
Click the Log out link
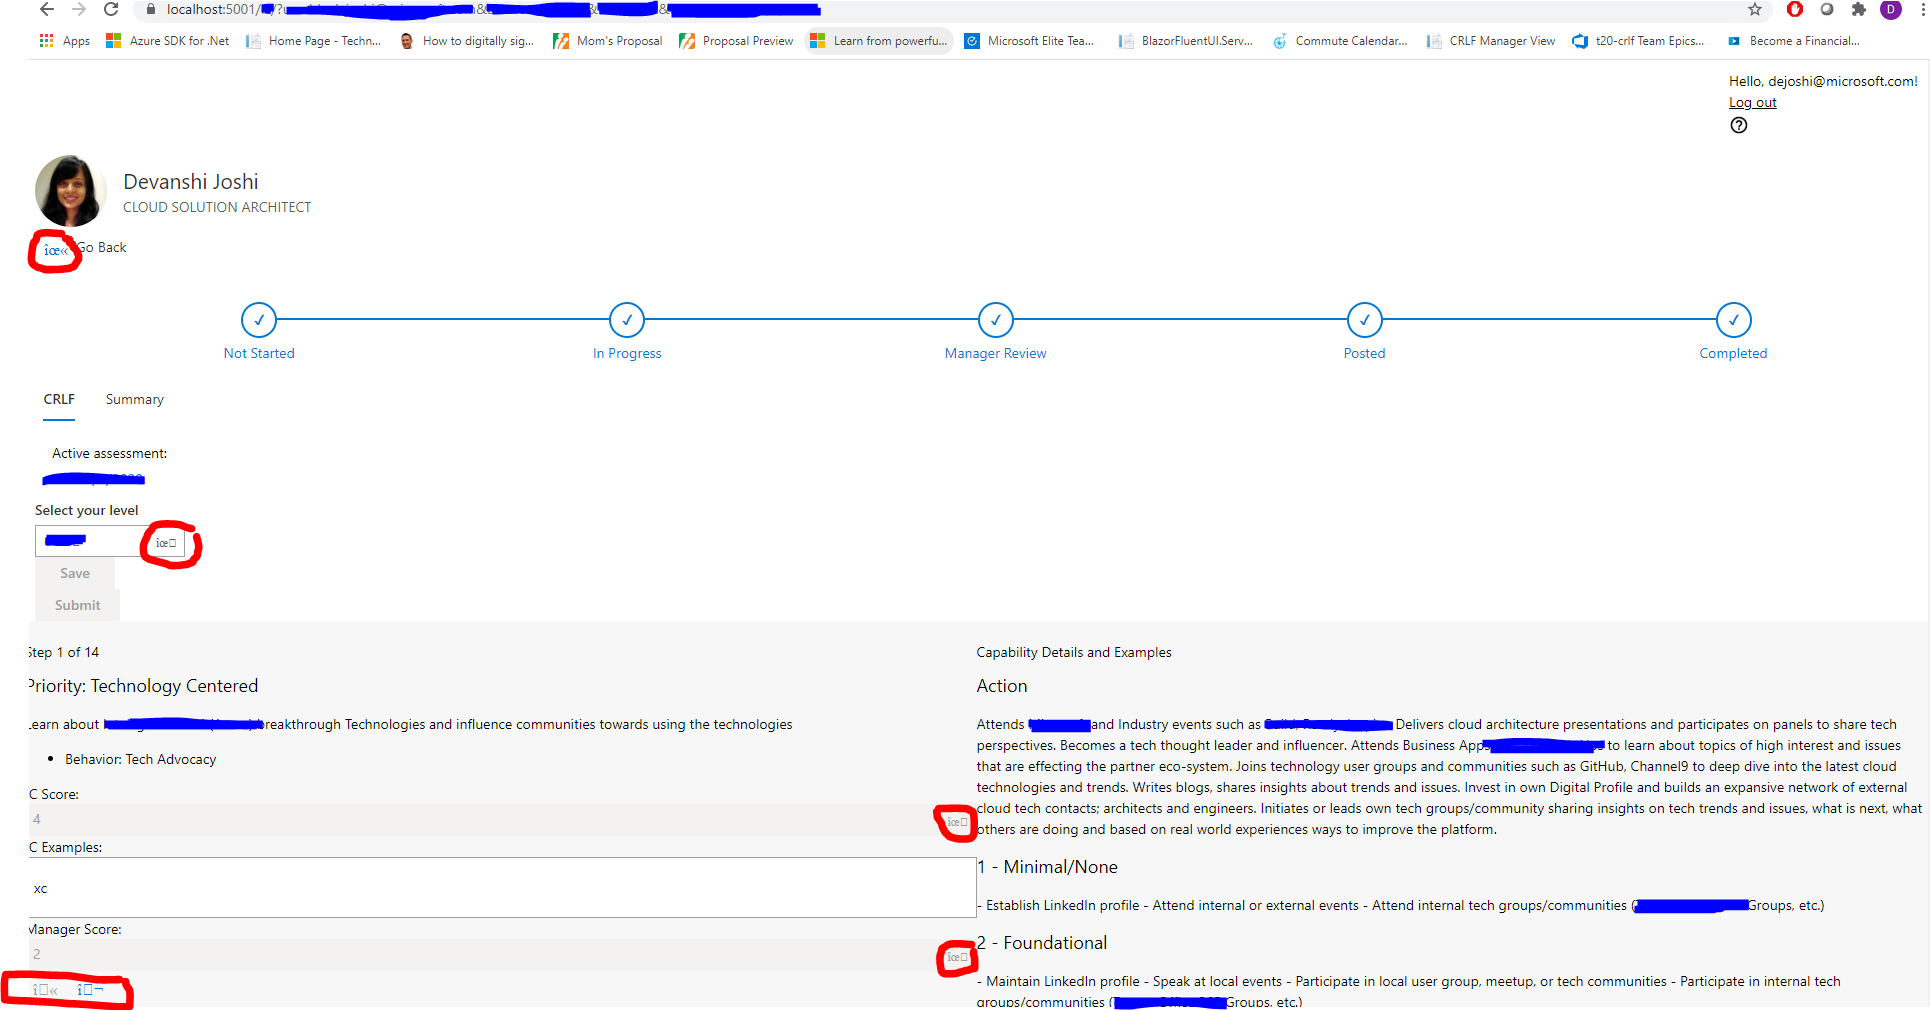pos(1752,102)
